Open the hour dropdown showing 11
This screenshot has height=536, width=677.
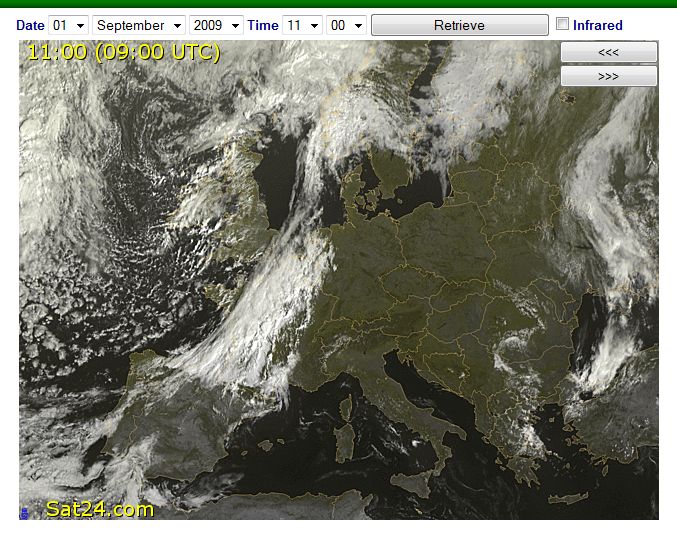303,25
